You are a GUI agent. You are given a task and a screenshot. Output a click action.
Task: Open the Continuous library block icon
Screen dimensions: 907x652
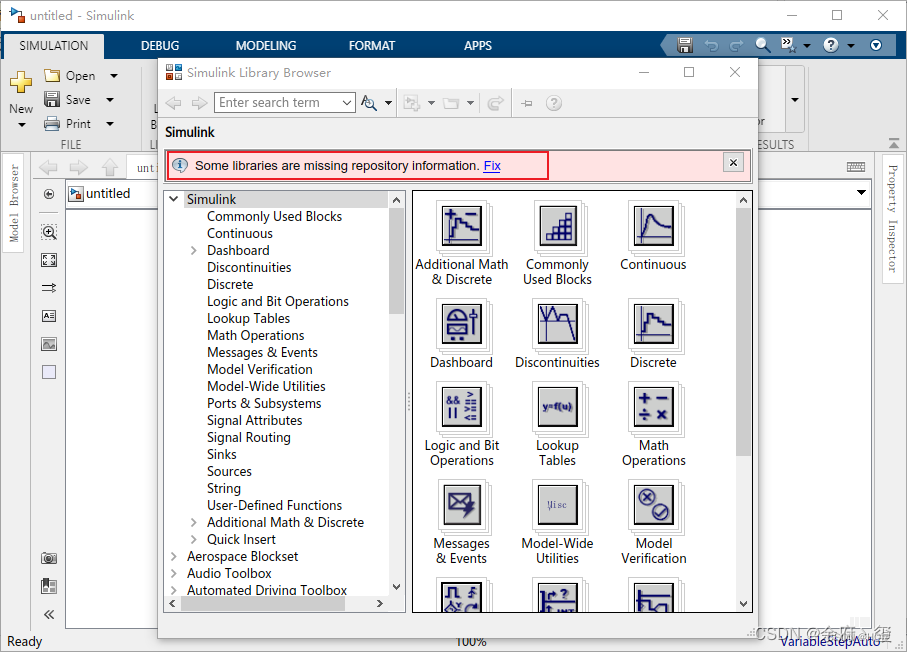[x=654, y=226]
